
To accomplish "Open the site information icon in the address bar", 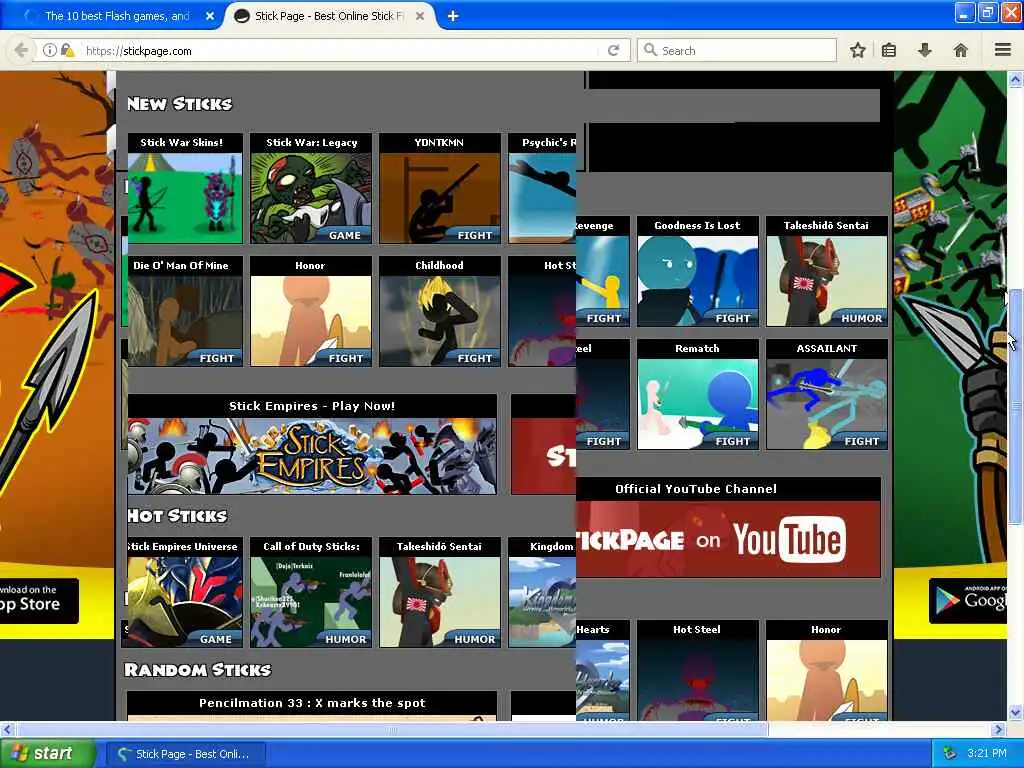I will coord(50,50).
